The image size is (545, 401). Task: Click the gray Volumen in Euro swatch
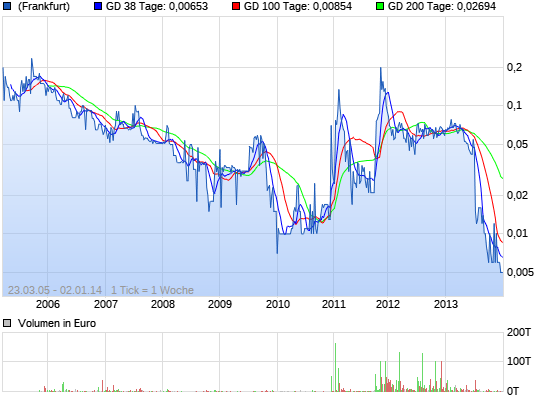pos(7,323)
